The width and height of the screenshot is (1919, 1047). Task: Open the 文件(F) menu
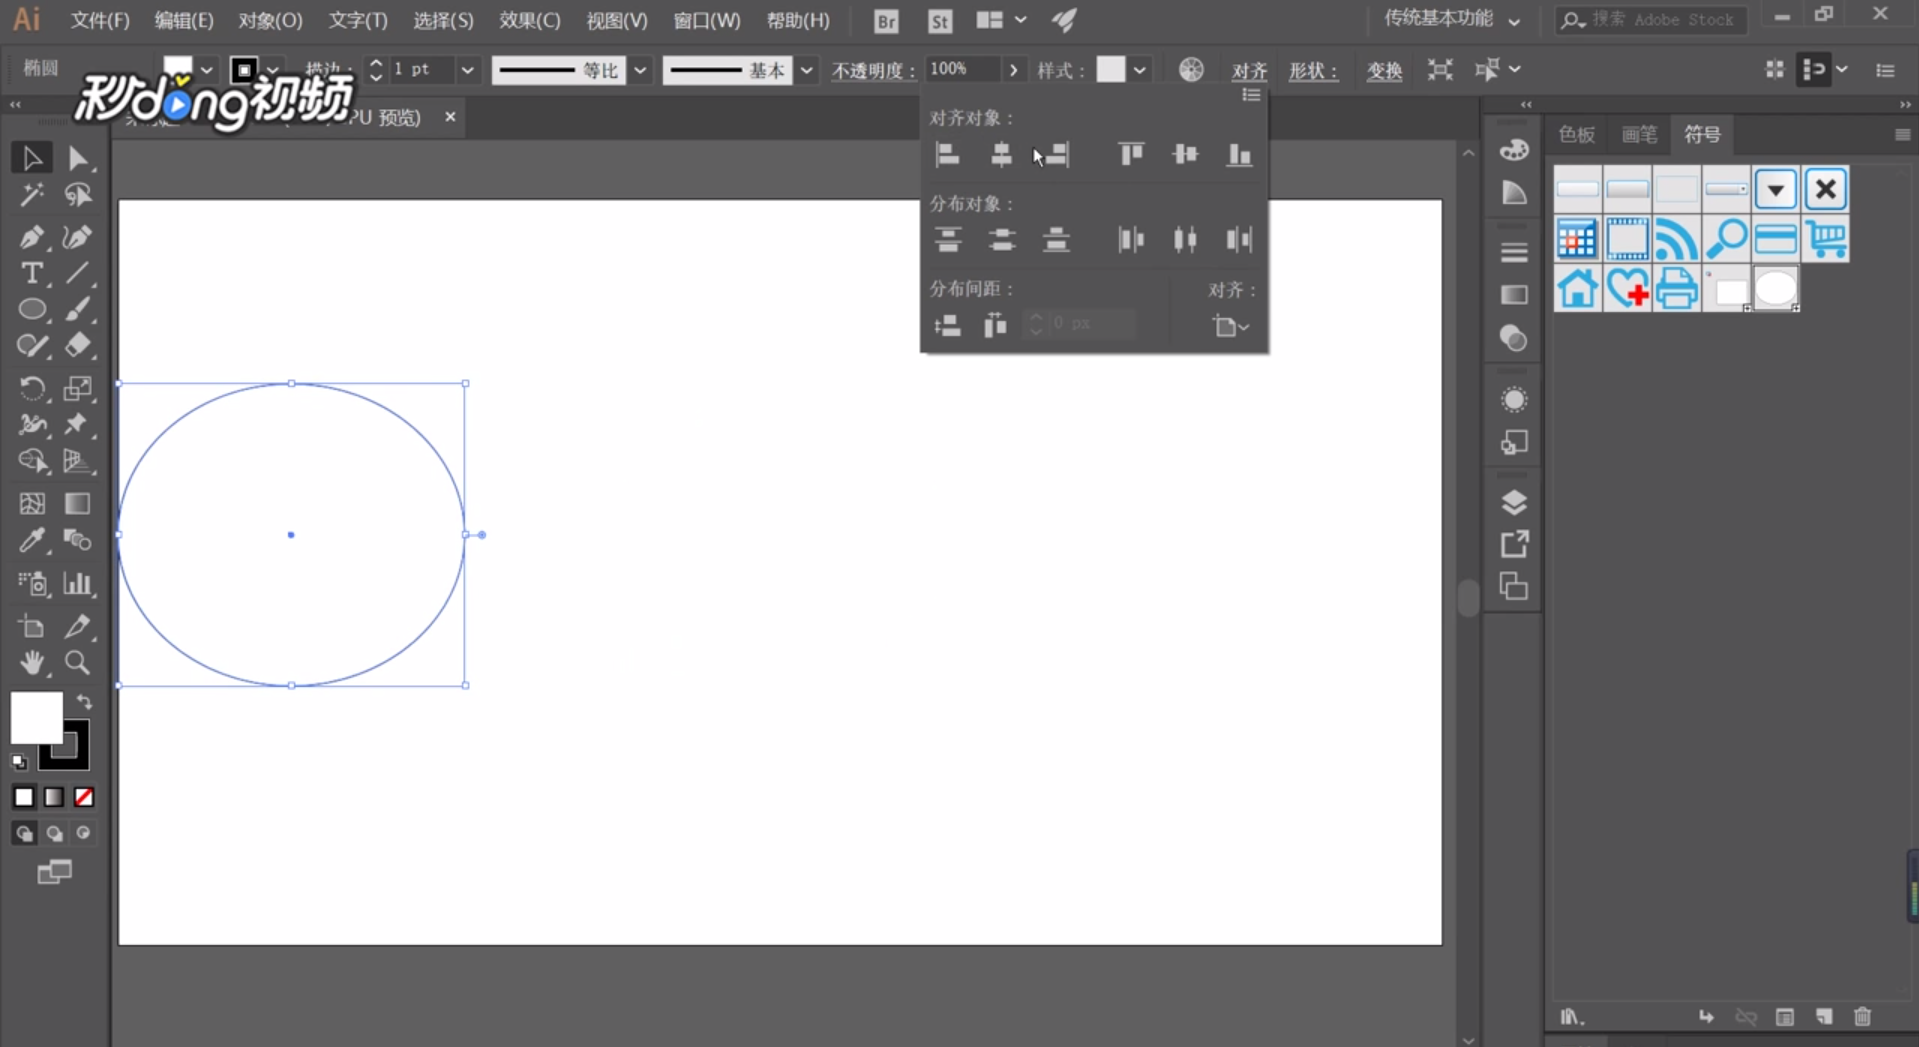pyautogui.click(x=100, y=20)
